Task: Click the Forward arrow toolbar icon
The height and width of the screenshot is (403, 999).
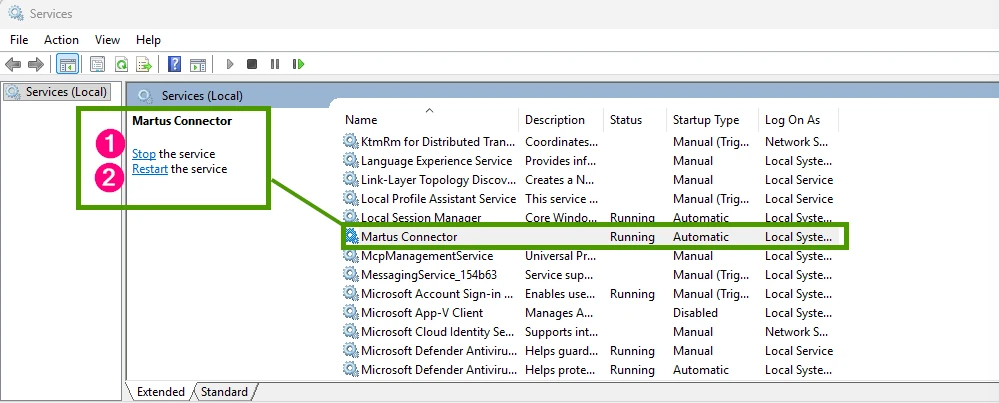Action: (36, 64)
